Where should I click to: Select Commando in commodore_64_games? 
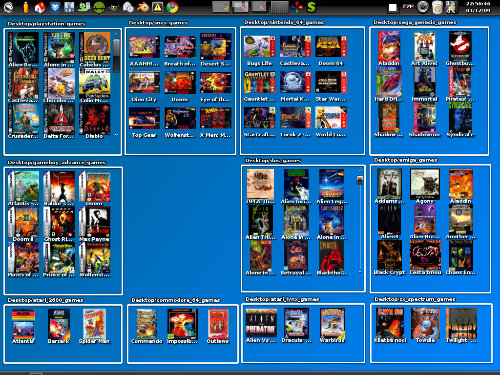pos(147,326)
